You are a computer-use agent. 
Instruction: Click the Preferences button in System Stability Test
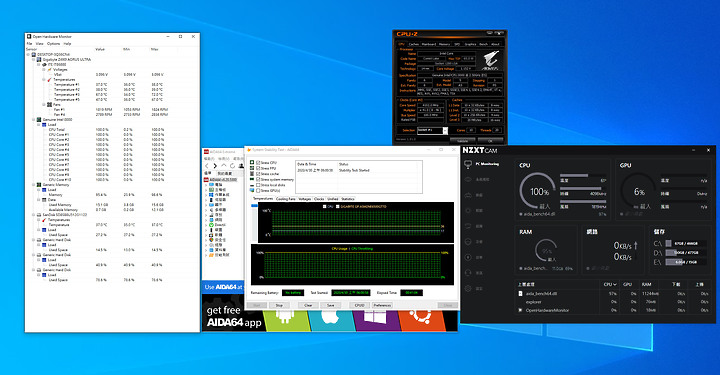382,305
